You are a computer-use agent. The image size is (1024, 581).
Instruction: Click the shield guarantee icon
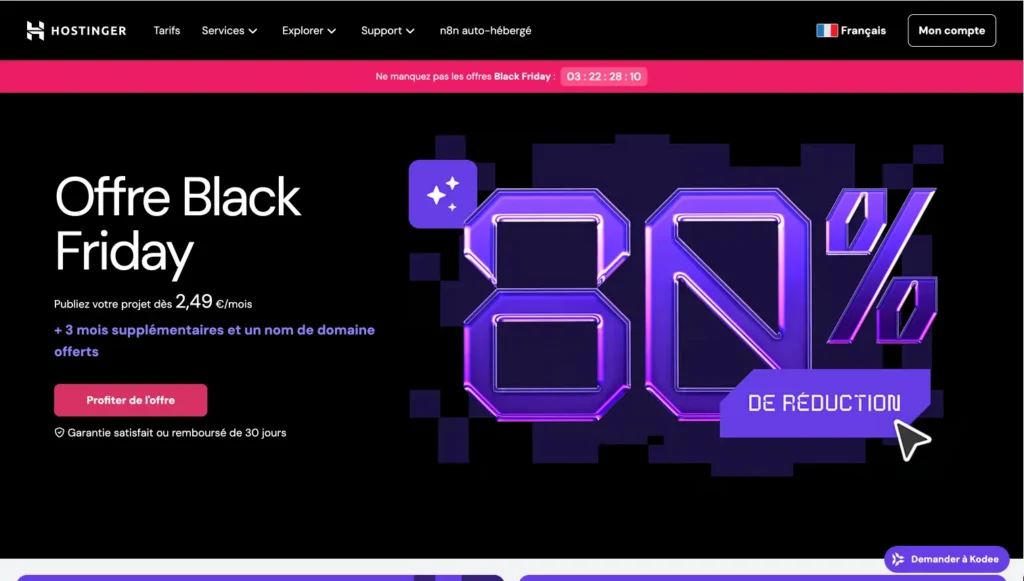[x=60, y=433]
